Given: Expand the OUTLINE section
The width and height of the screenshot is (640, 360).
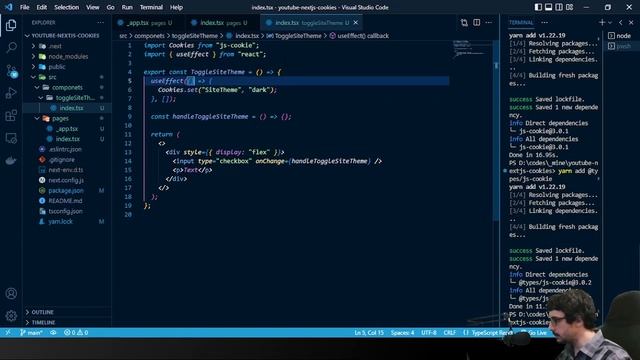Looking at the screenshot, I should [42, 312].
